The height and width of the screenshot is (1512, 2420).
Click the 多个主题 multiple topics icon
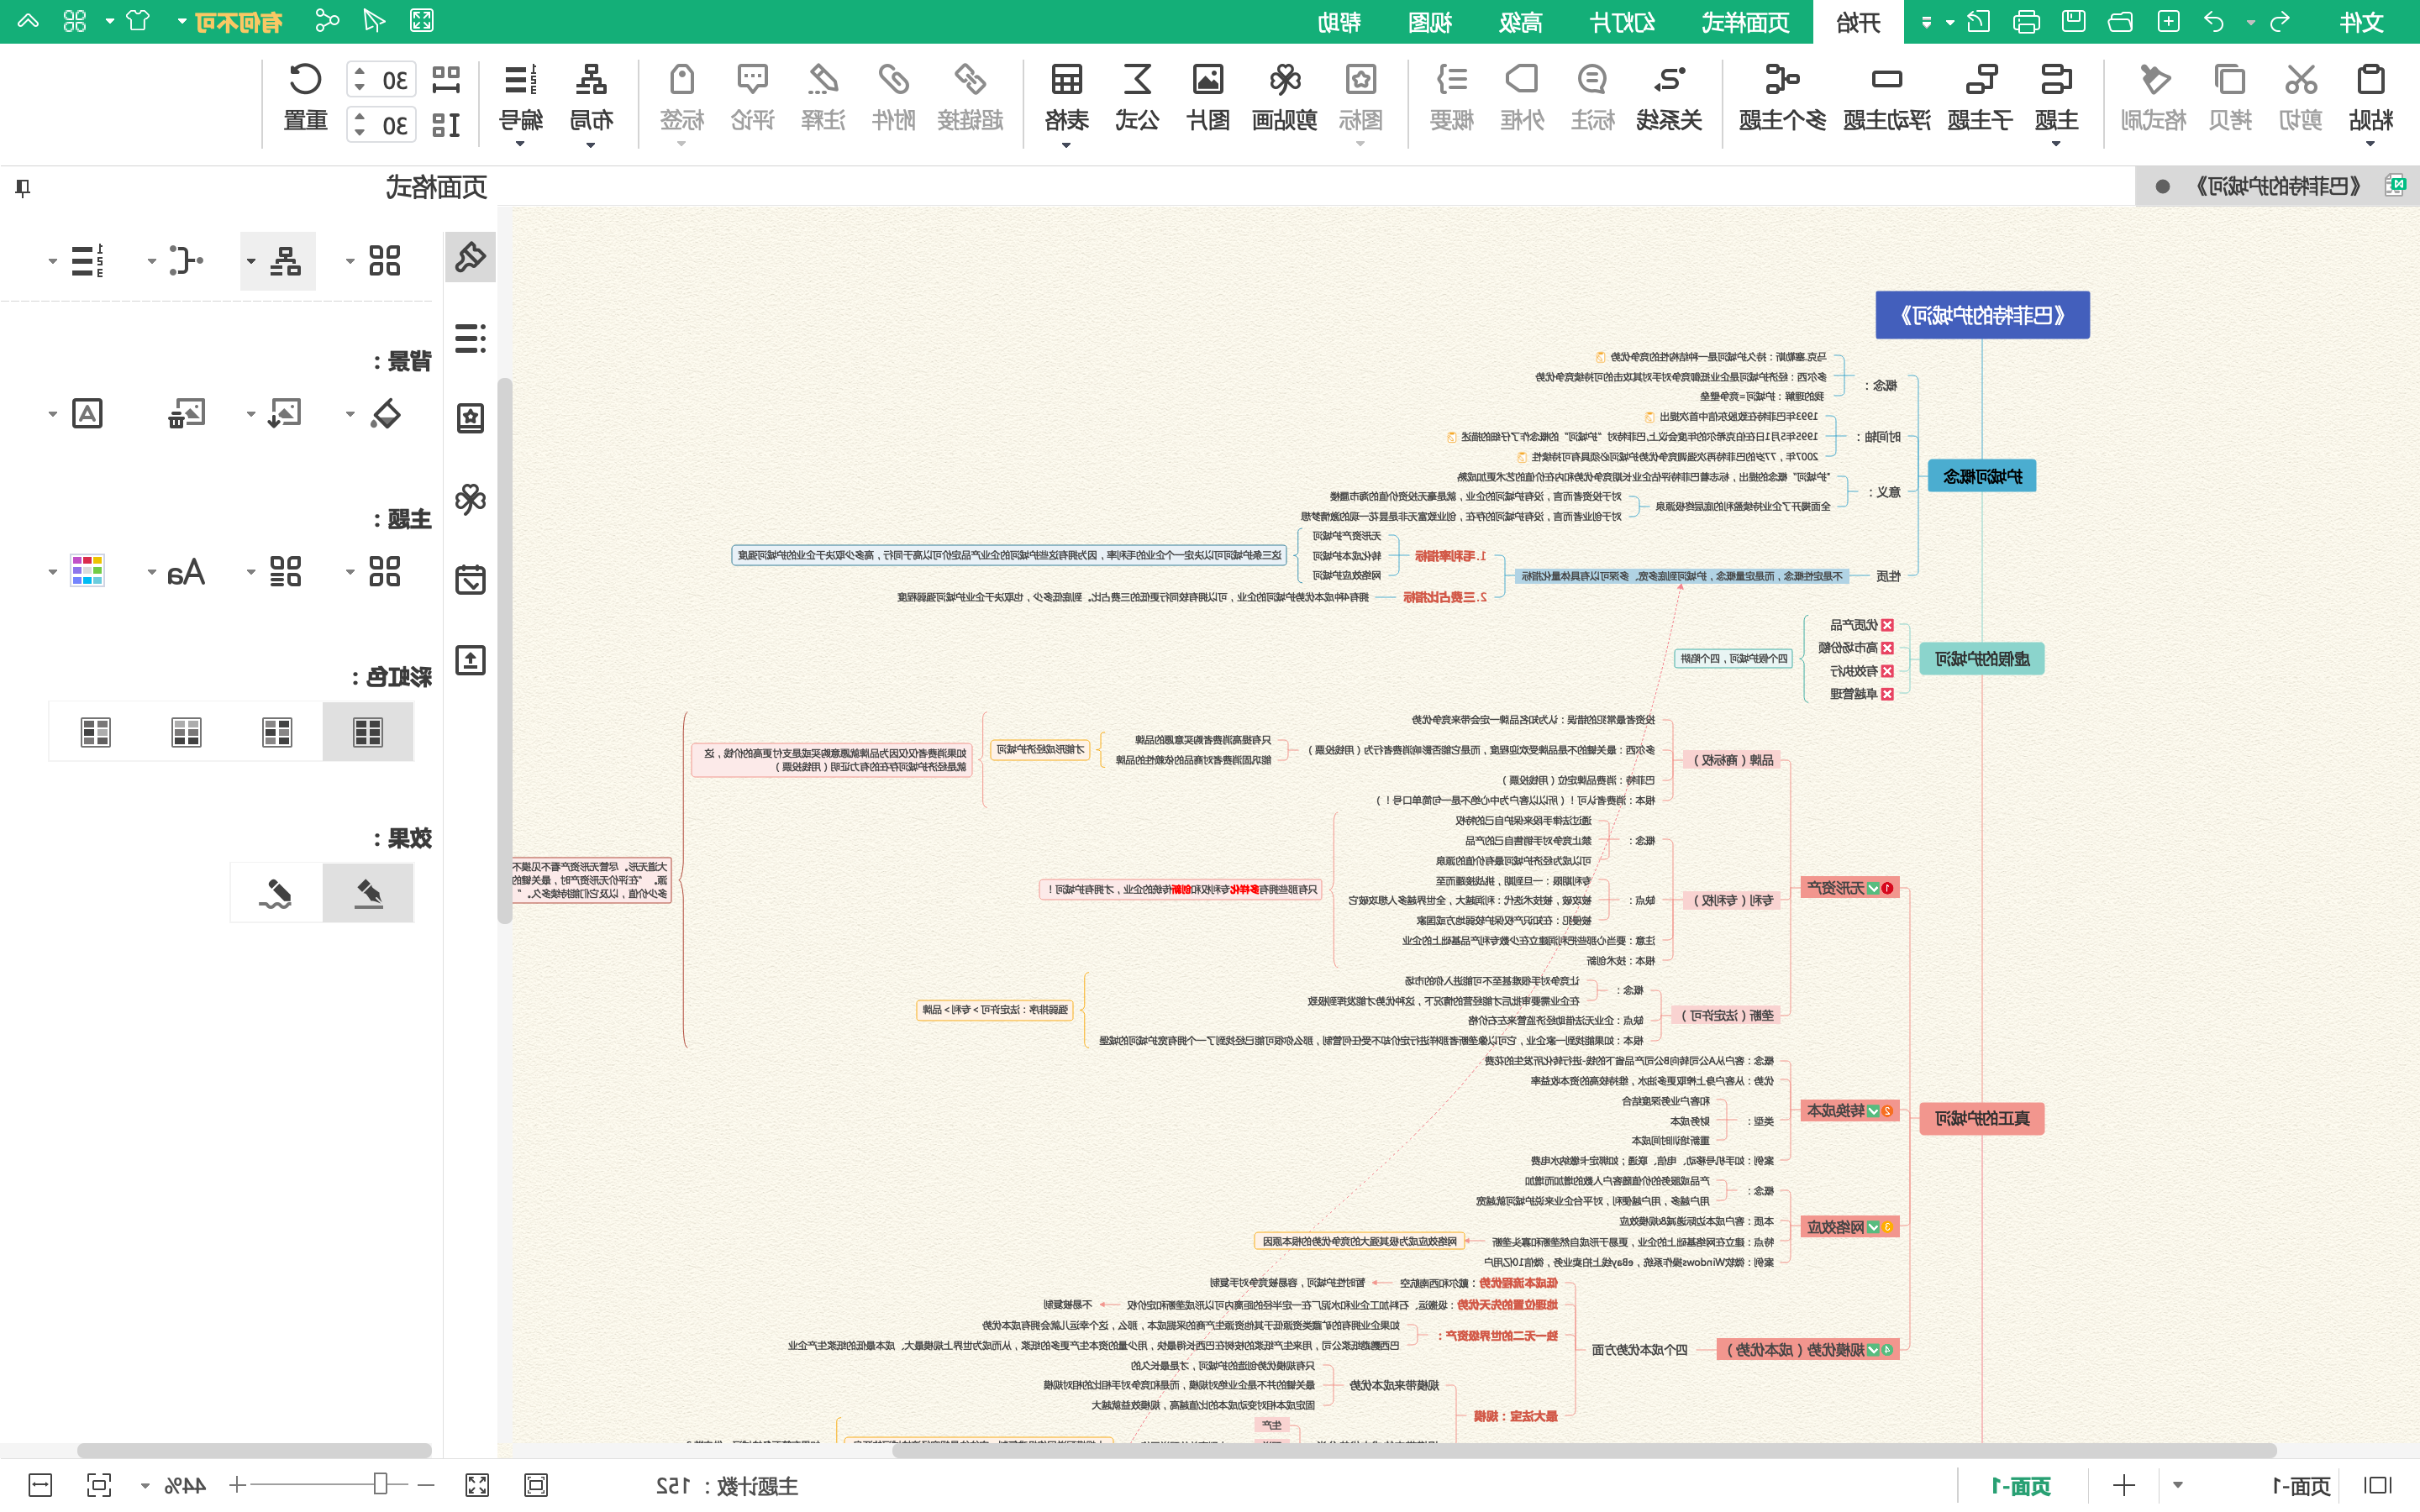(1782, 80)
